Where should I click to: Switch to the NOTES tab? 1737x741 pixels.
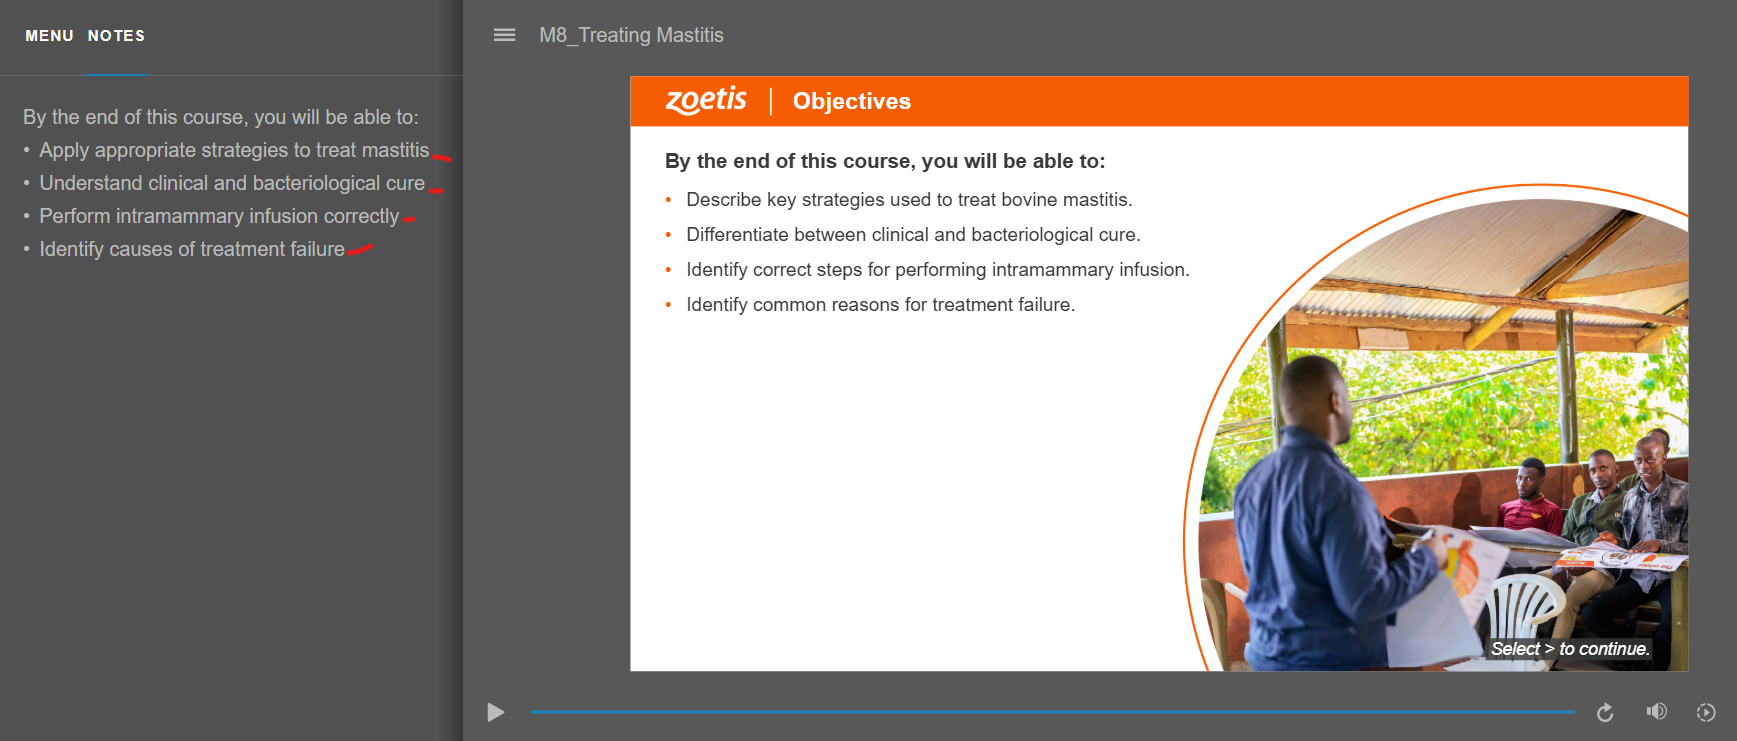(x=116, y=36)
